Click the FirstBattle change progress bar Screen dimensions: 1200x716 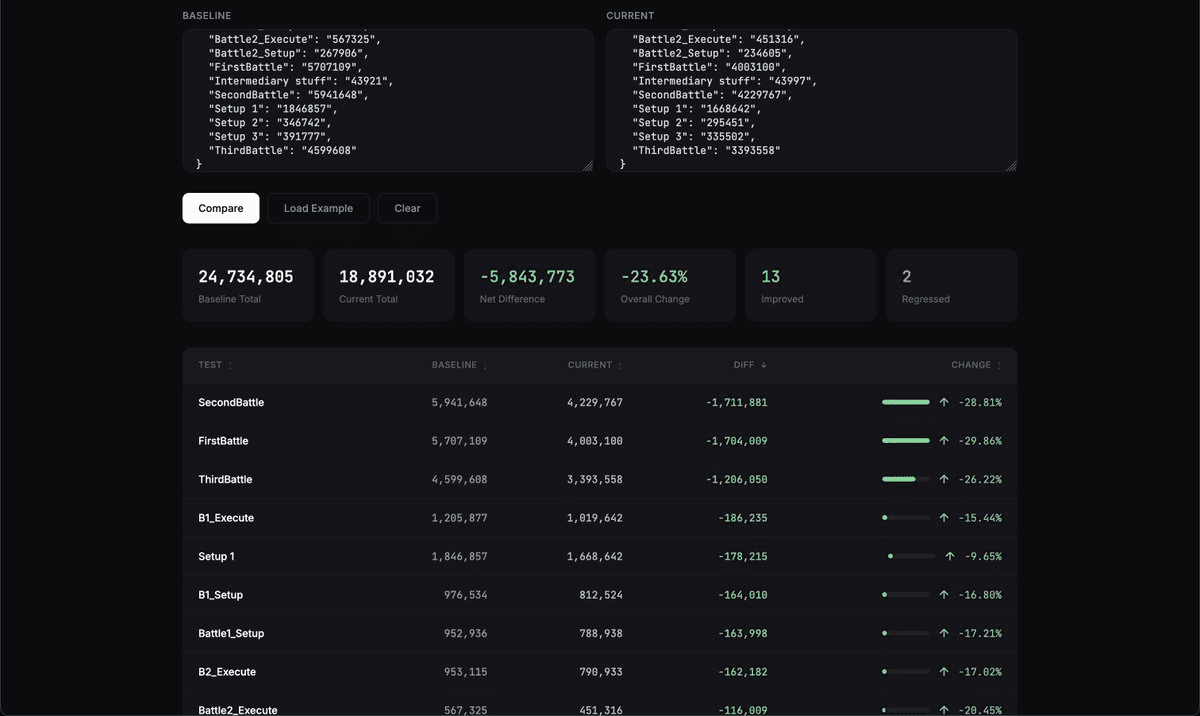pos(905,441)
